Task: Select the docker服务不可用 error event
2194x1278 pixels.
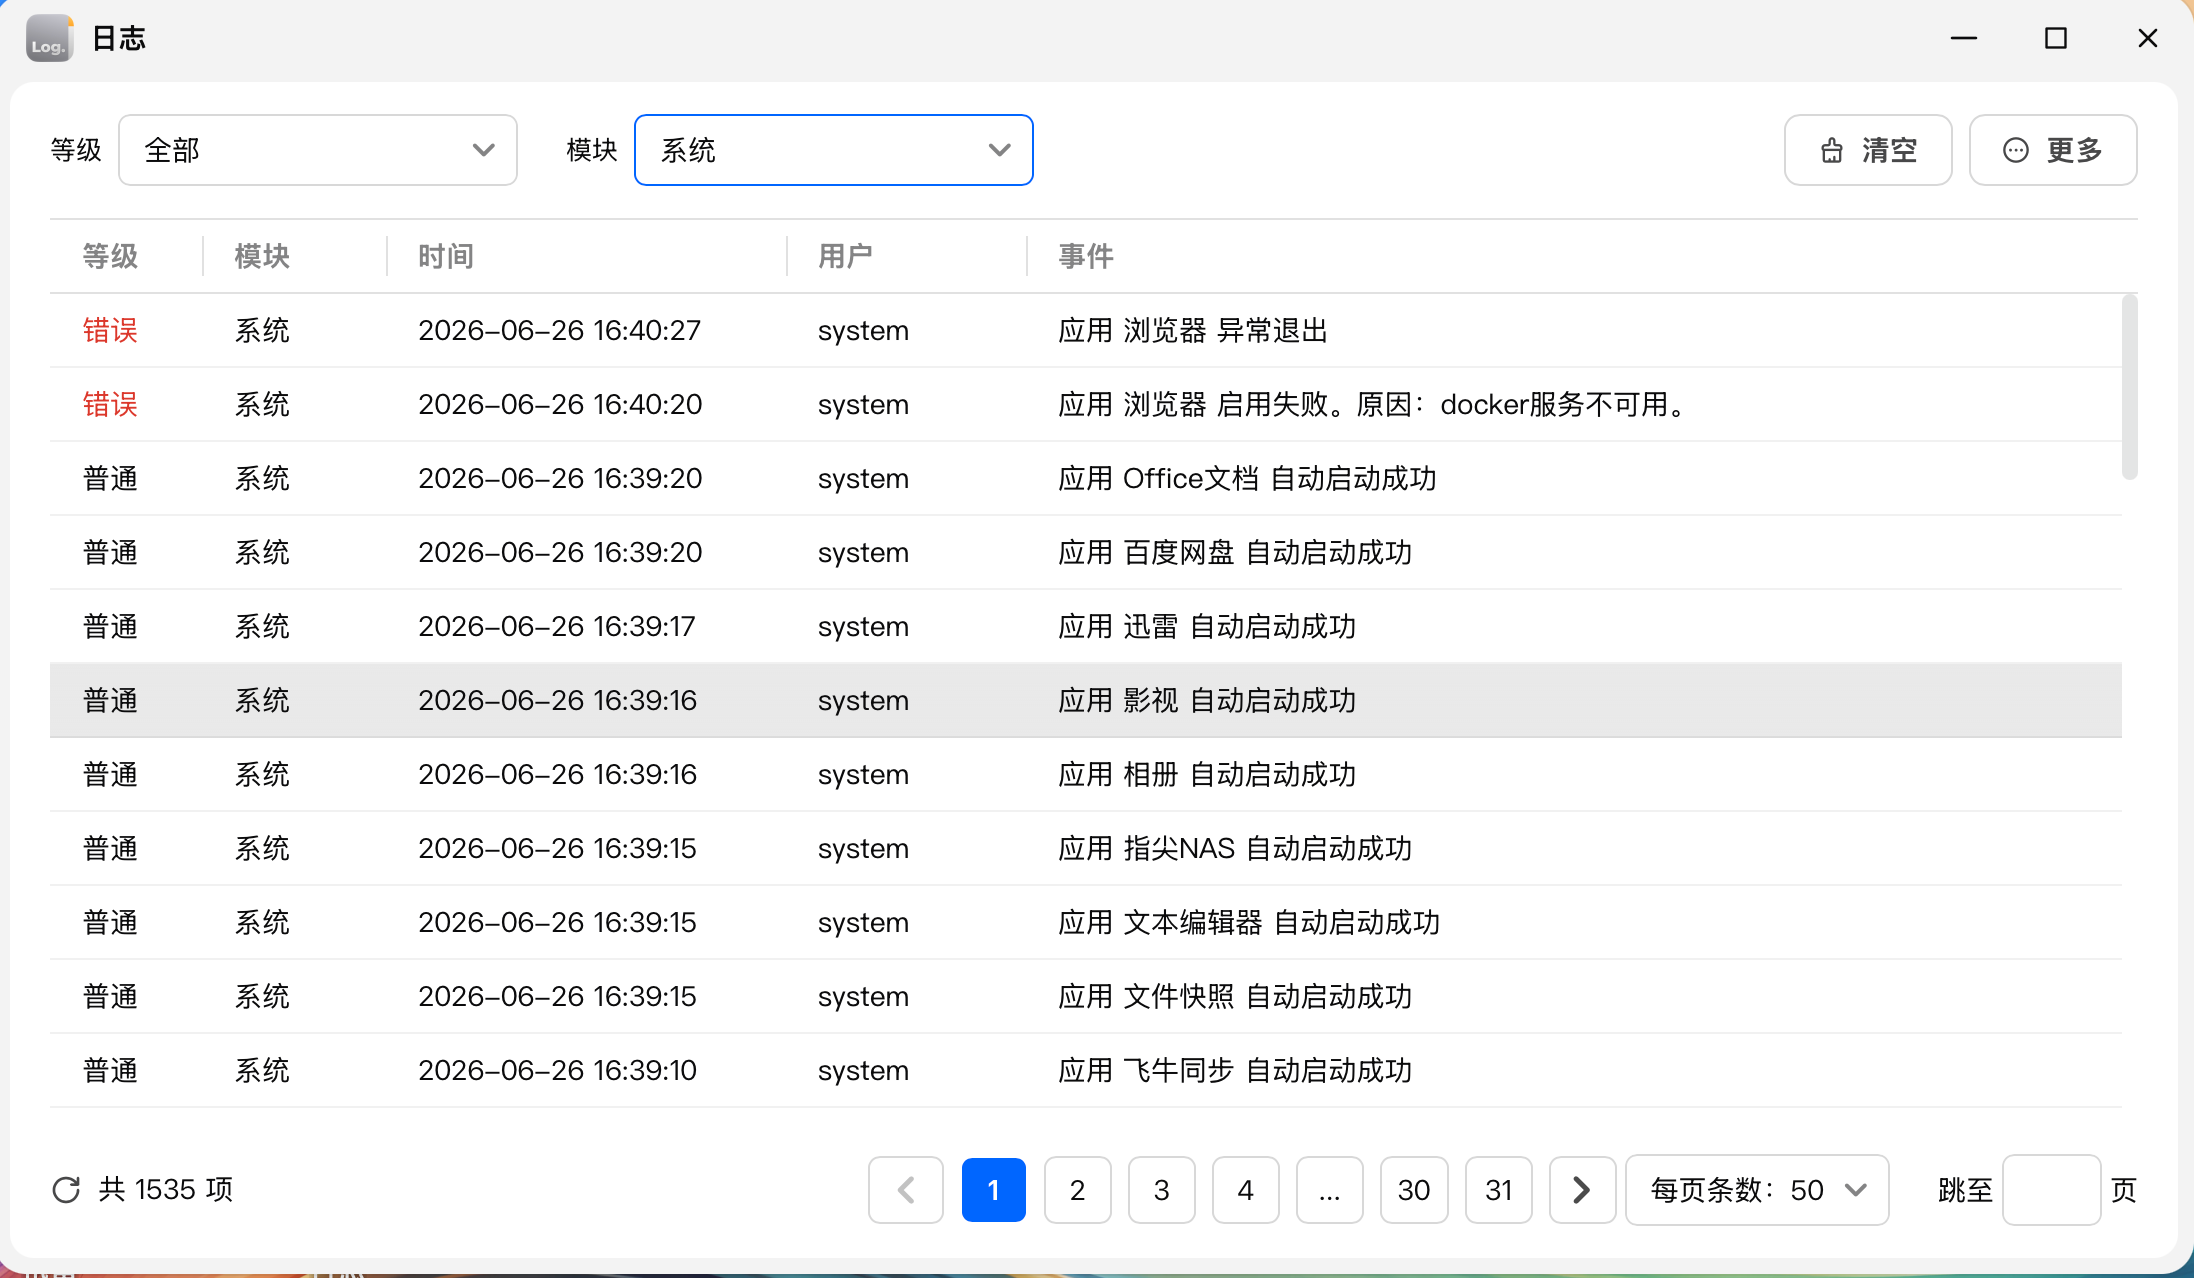Action: pyautogui.click(x=1375, y=404)
